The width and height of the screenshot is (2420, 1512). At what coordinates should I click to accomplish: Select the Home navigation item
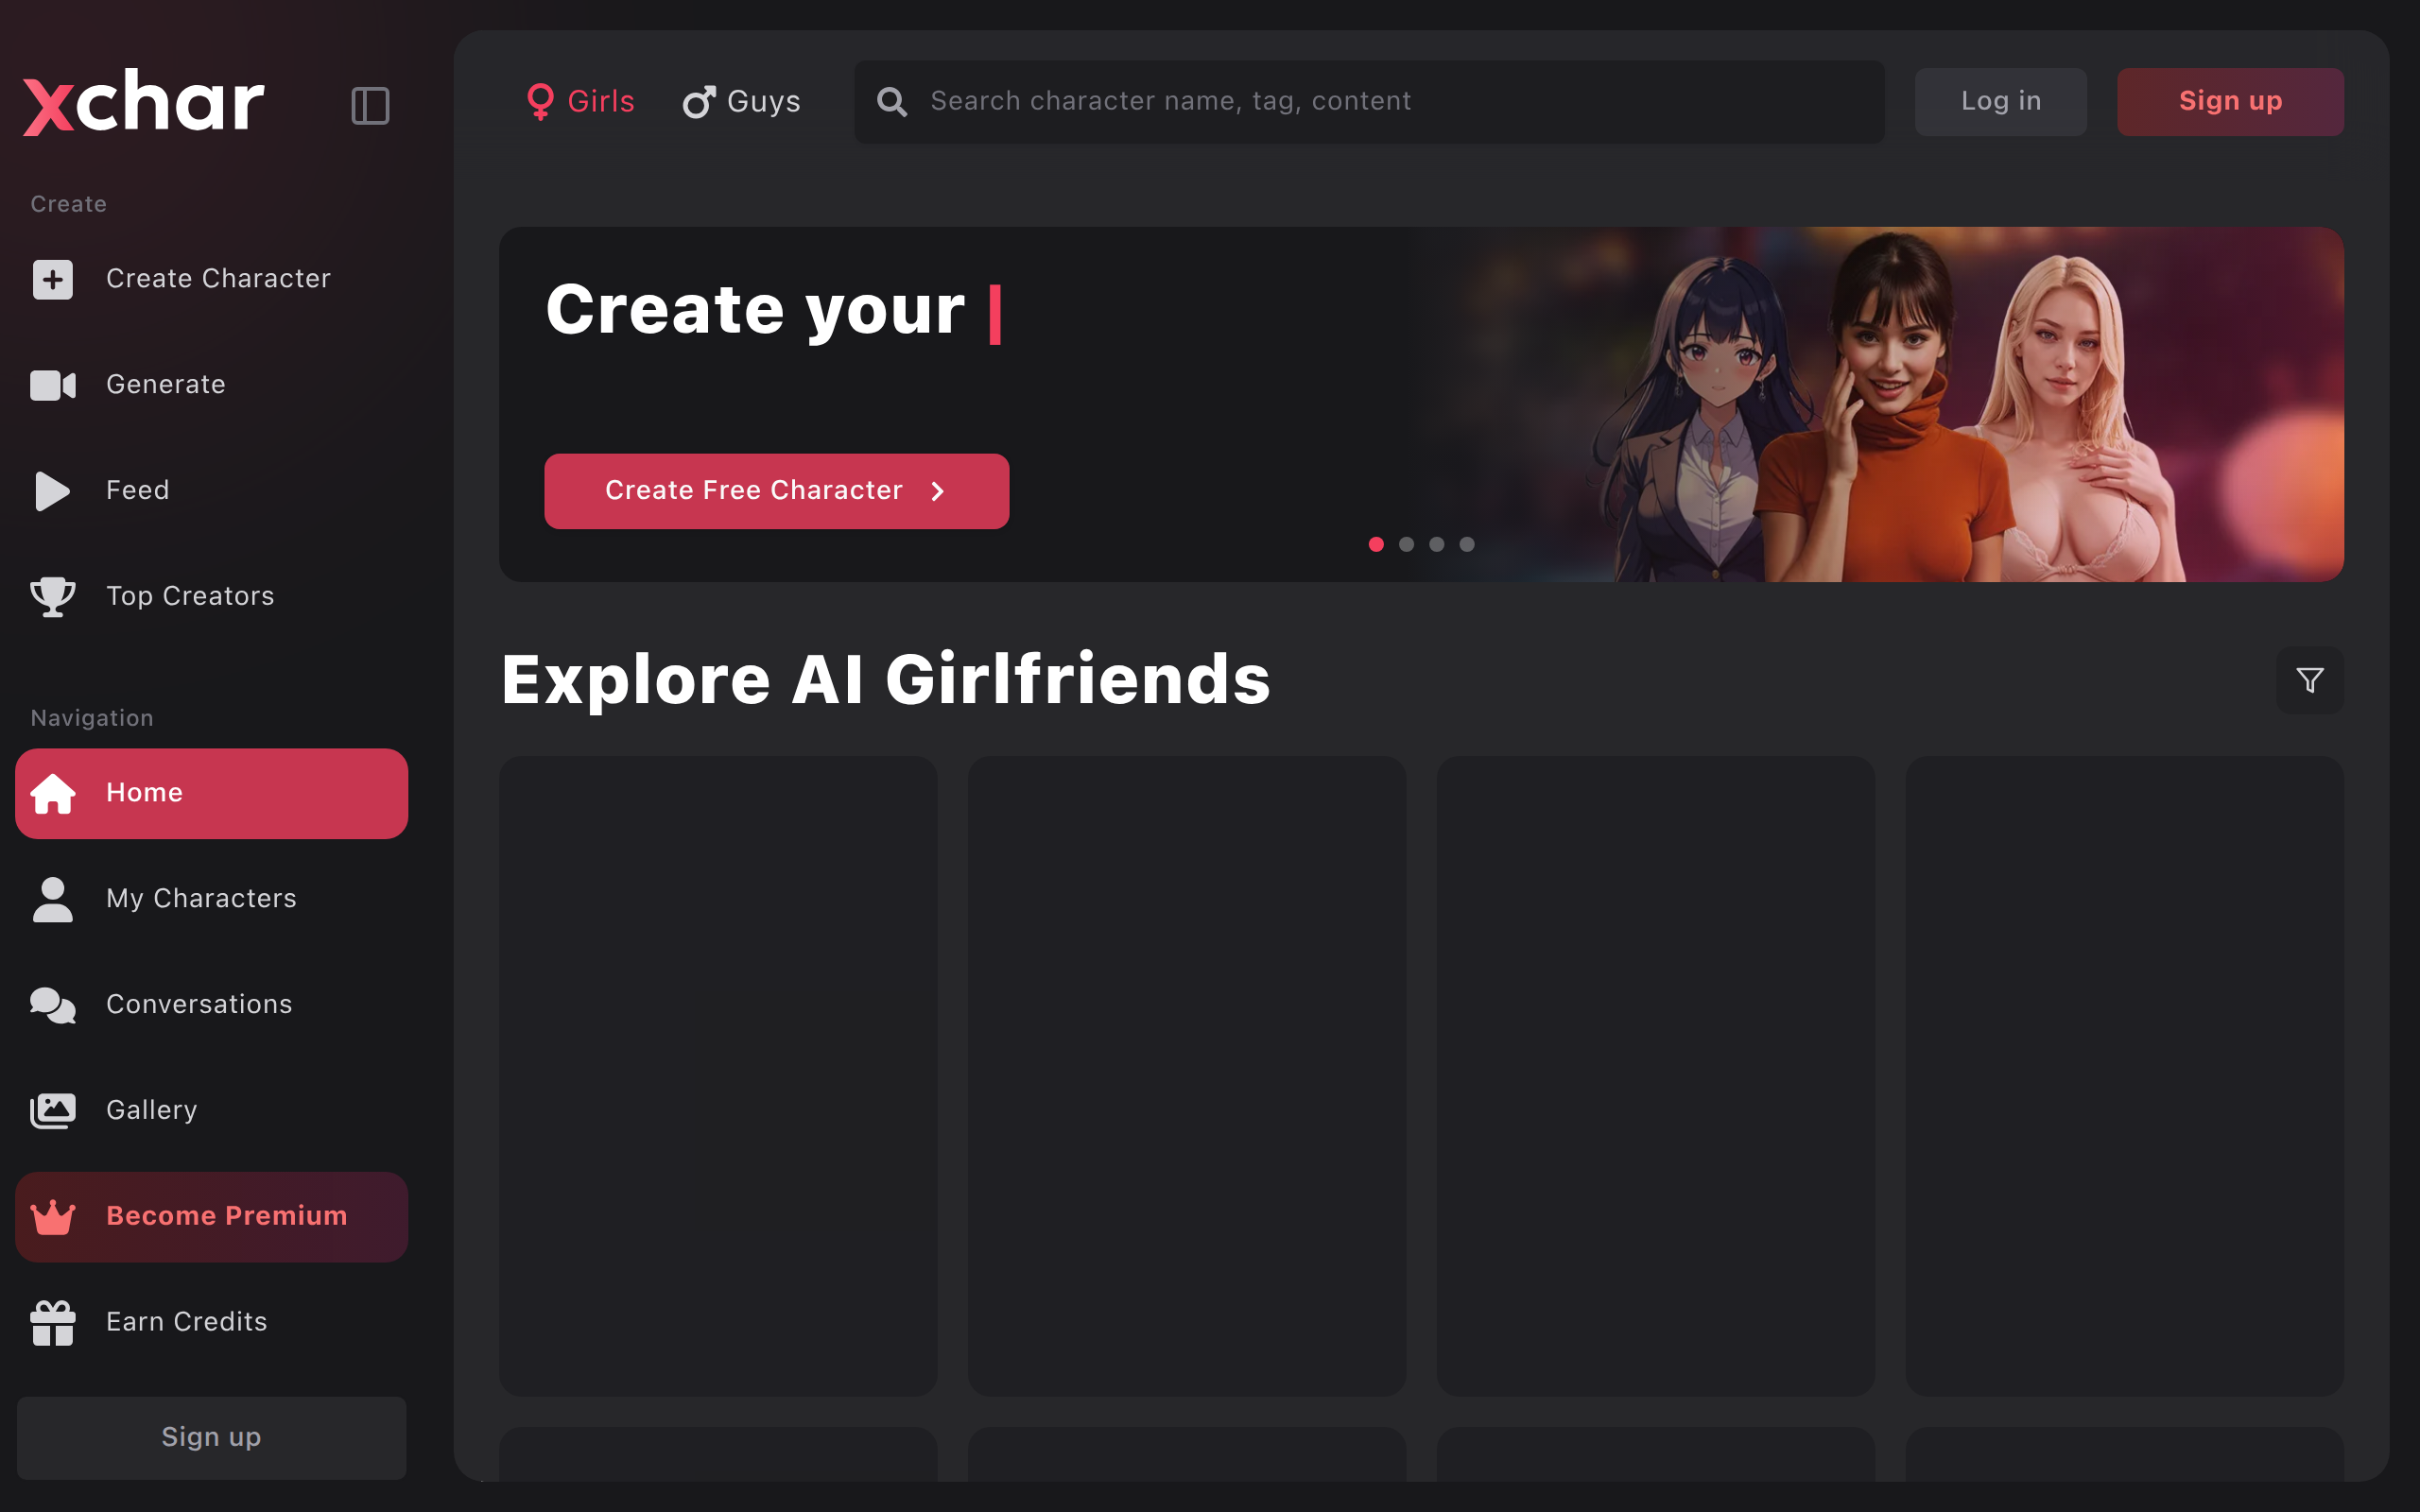tap(211, 793)
